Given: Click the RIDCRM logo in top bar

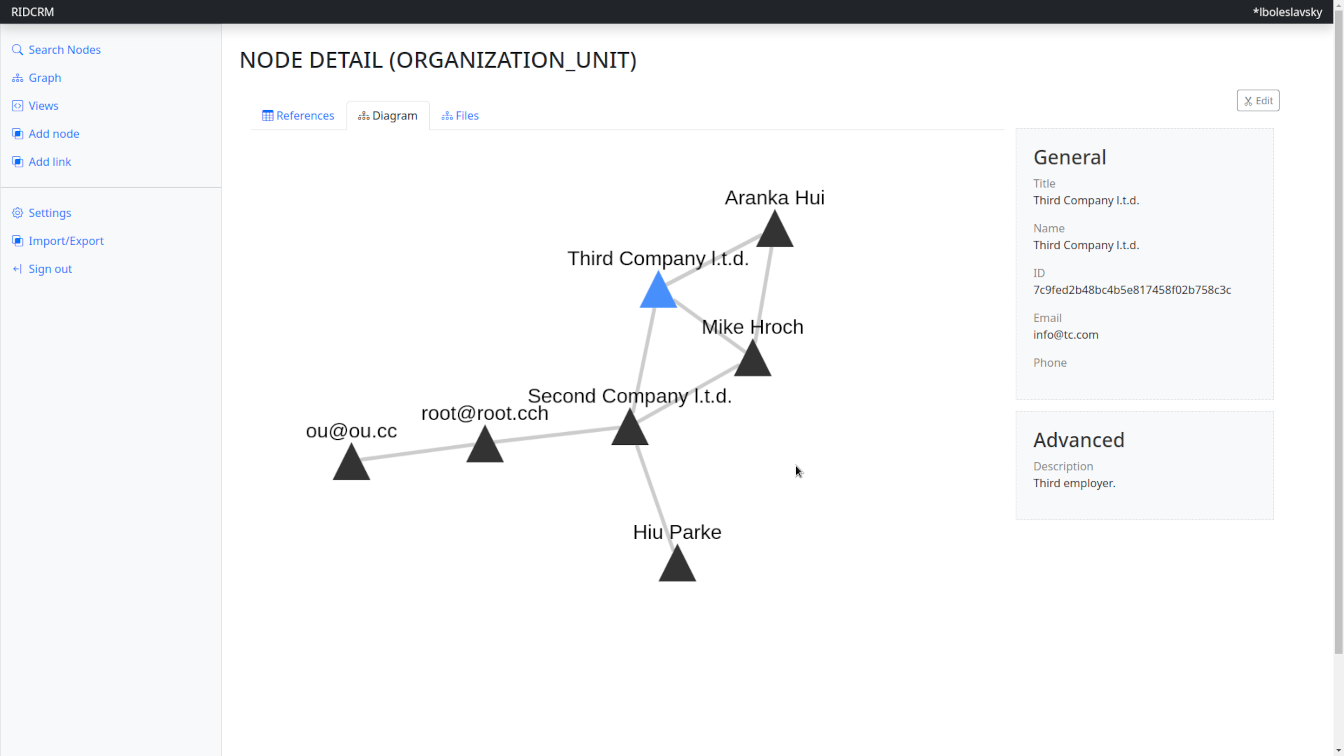Looking at the screenshot, I should pos(31,11).
